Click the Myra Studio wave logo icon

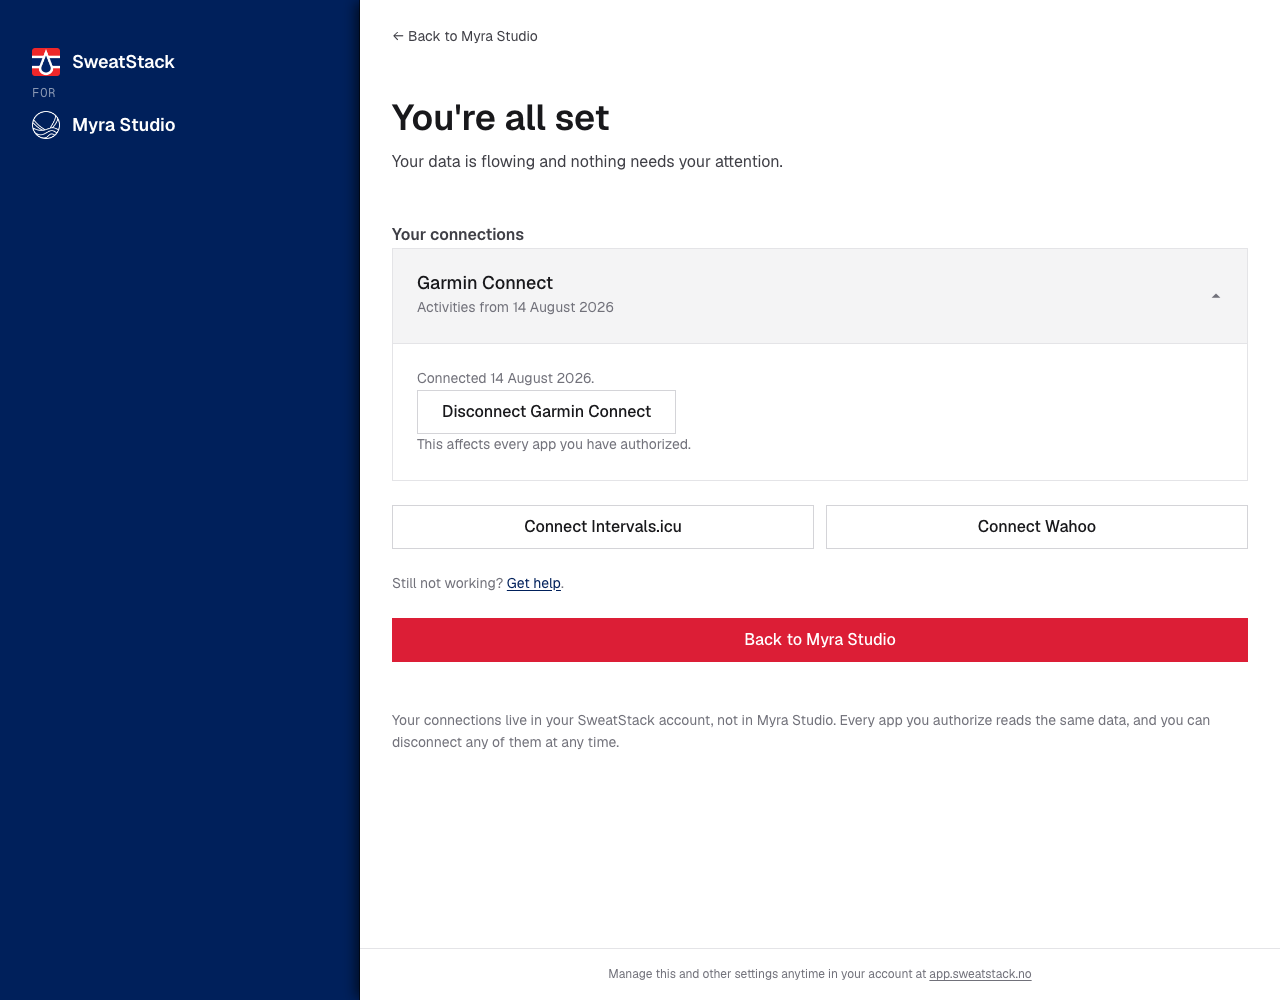[46, 125]
